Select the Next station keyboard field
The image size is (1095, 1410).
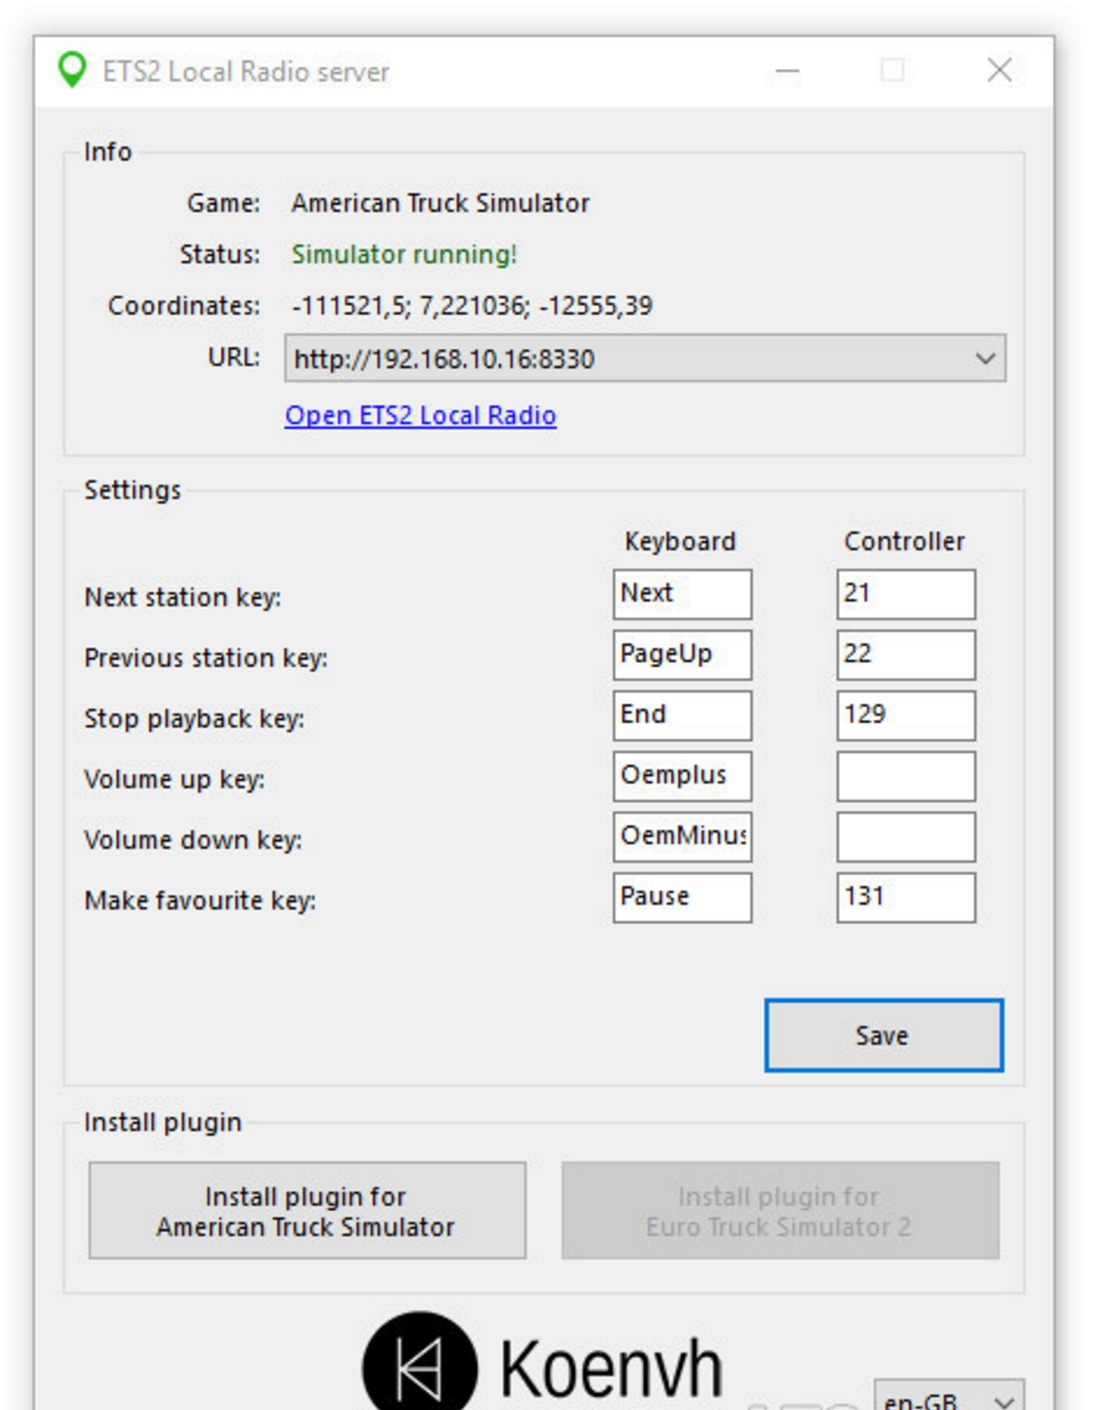pyautogui.click(x=682, y=594)
